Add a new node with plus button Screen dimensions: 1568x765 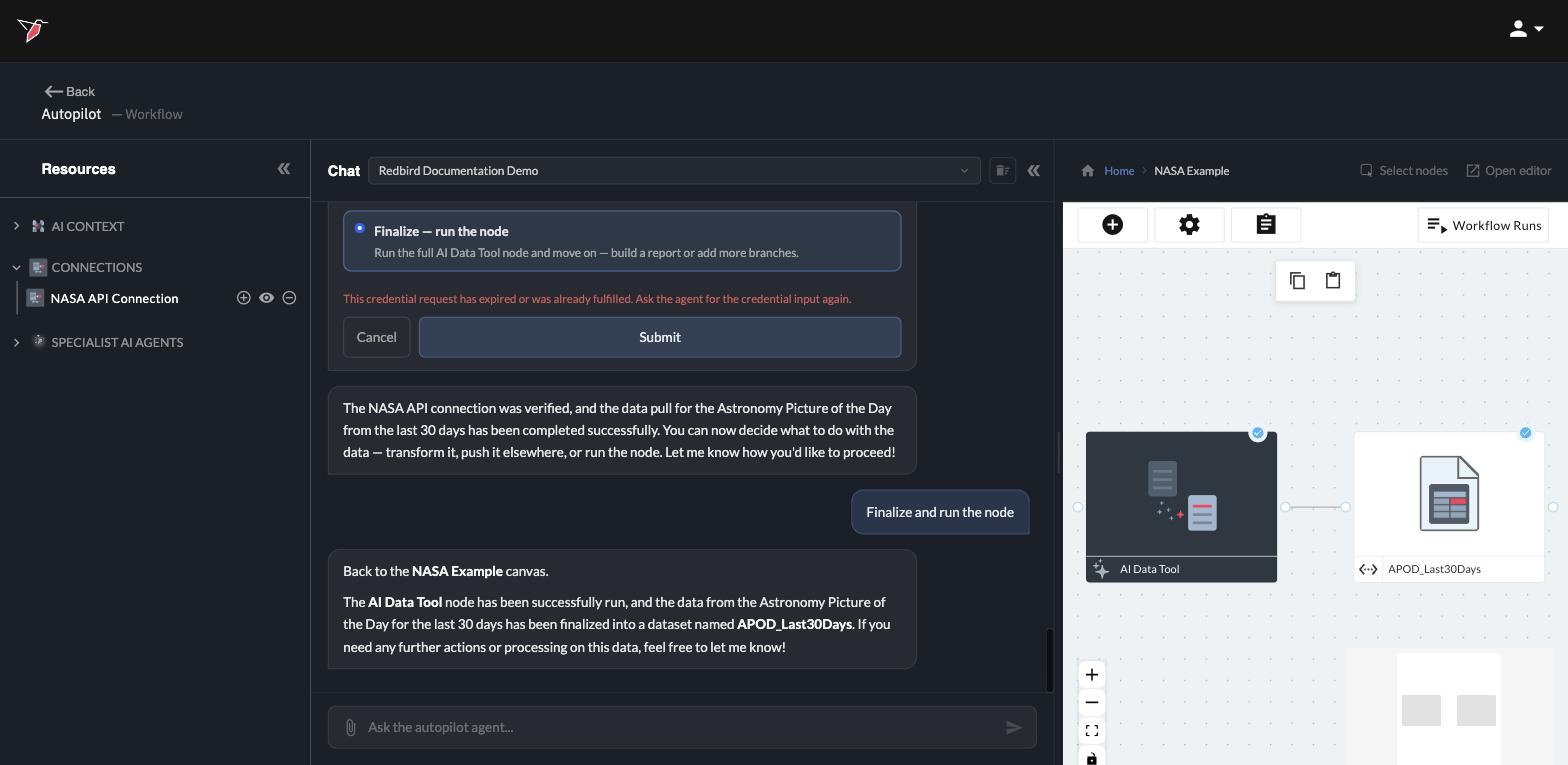[x=1112, y=225]
